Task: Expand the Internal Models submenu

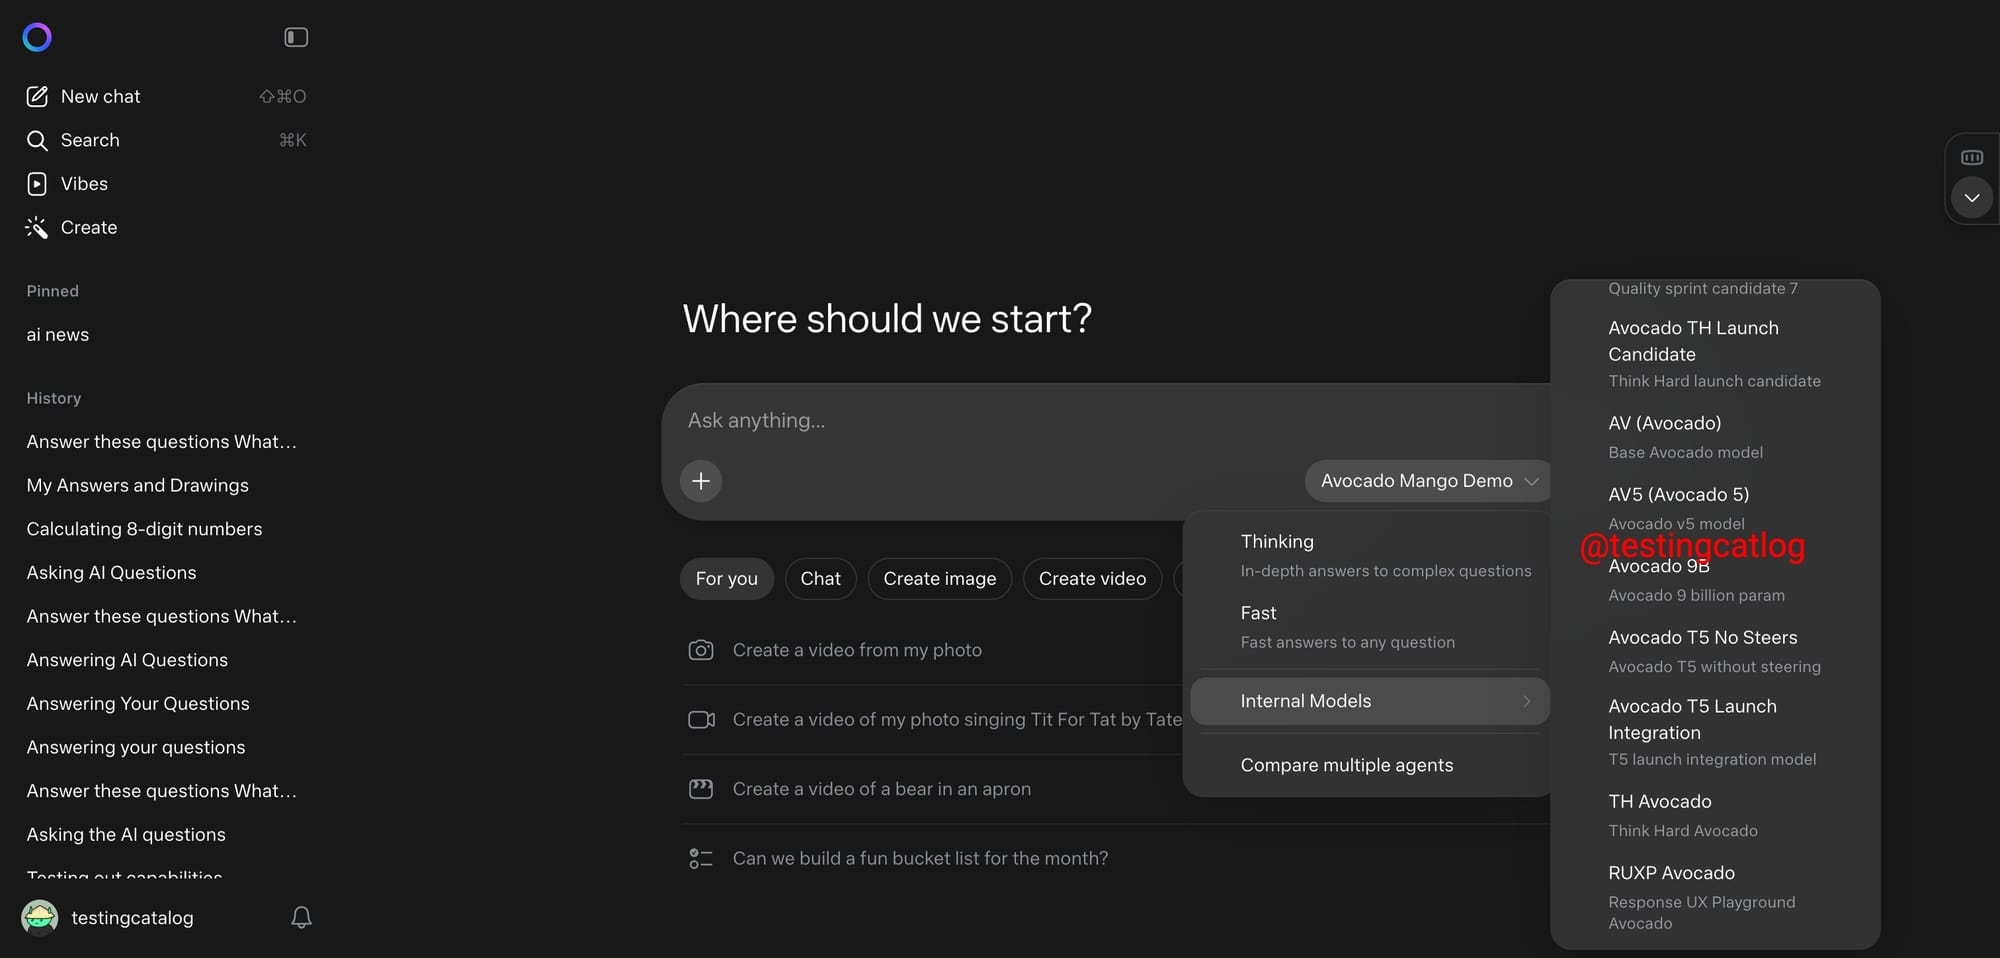Action: point(1369,701)
